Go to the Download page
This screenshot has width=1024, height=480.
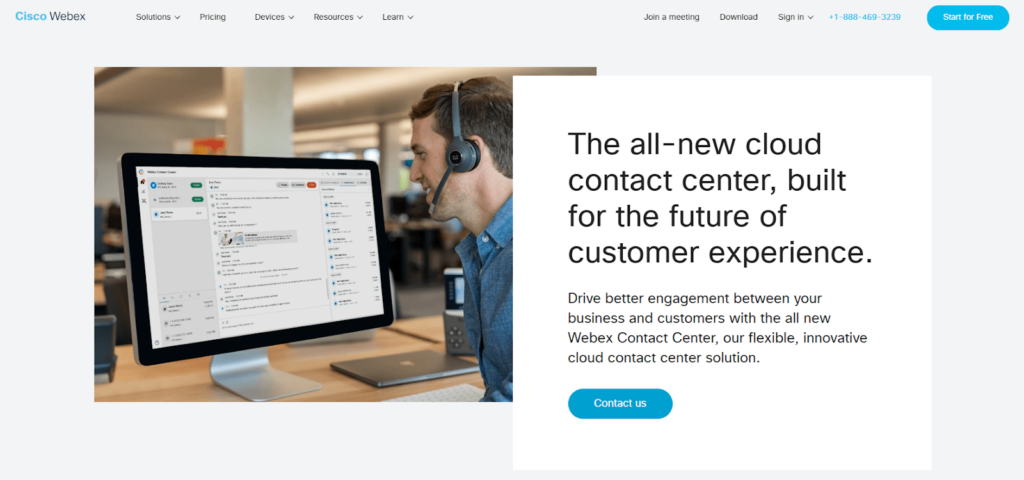click(x=739, y=17)
